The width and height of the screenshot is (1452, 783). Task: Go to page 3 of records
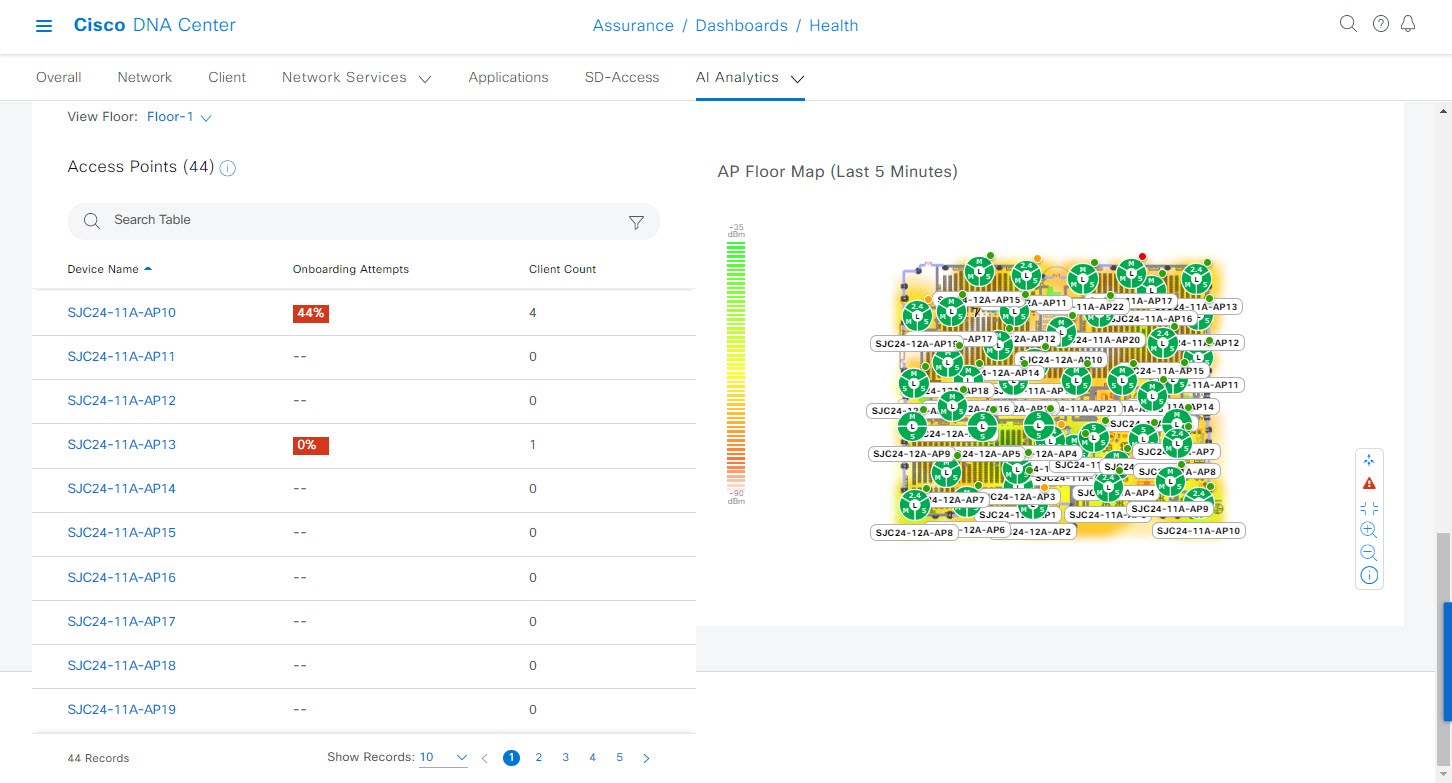(565, 758)
